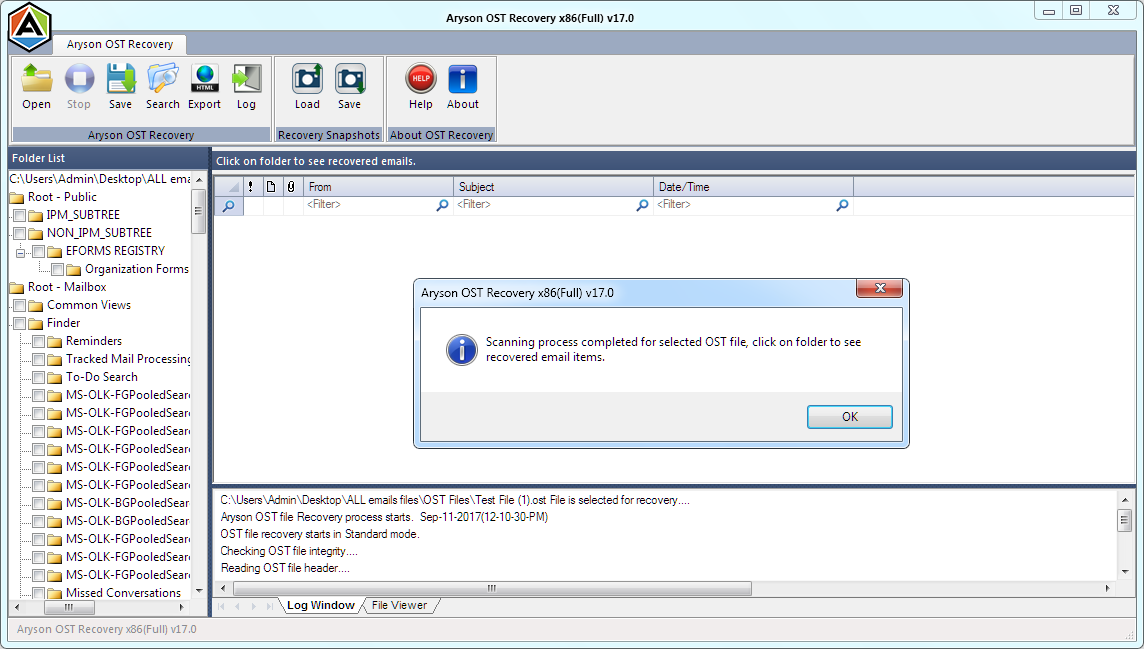Click the From filter input field
The height and width of the screenshot is (649, 1144).
370,205
